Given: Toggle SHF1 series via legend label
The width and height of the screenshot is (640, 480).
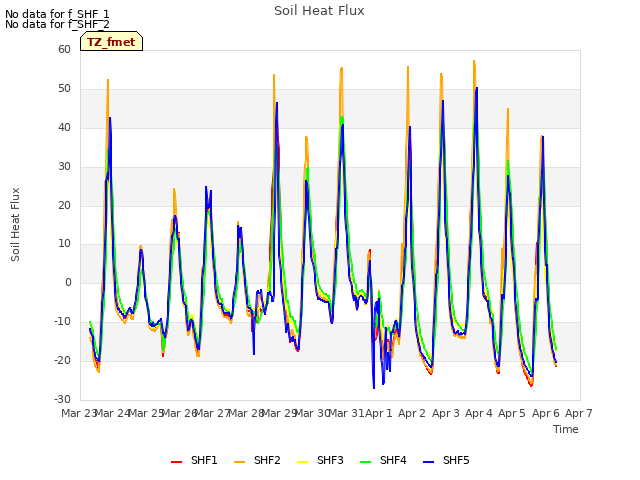Looking at the screenshot, I should coord(204,460).
